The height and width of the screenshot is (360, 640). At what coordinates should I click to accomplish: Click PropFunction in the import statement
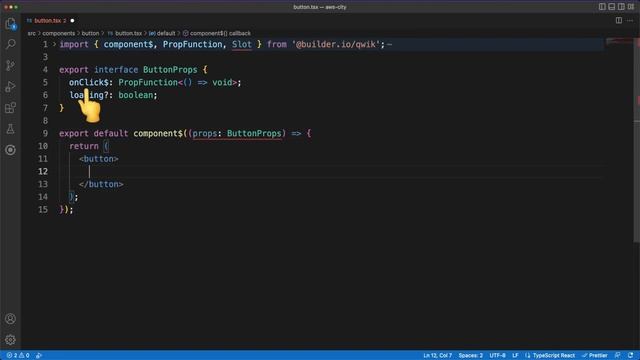pyautogui.click(x=192, y=44)
